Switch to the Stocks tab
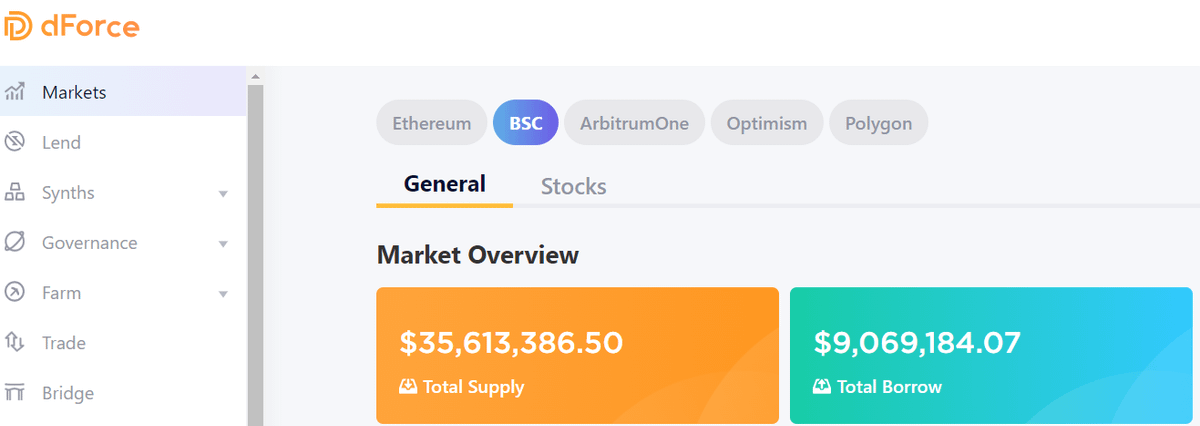This screenshot has width=1200, height=426. (x=573, y=186)
